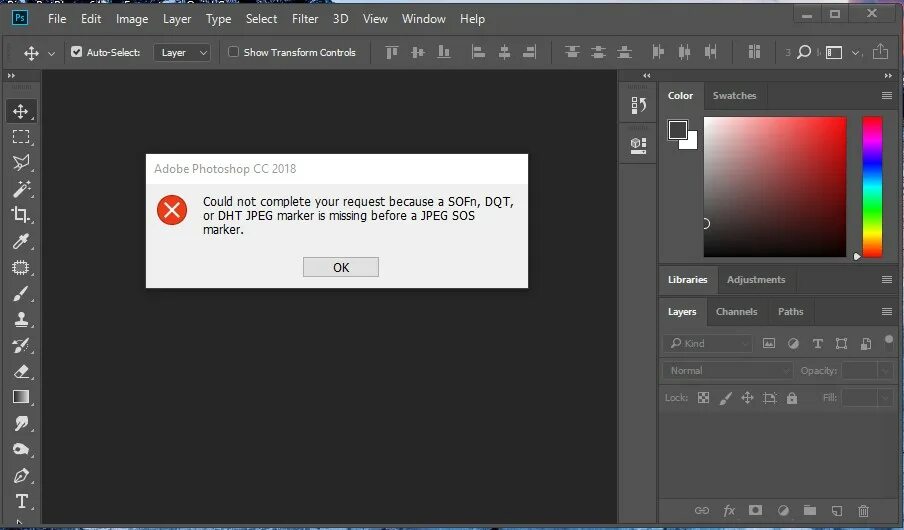Select the Move tool in toolbox
The height and width of the screenshot is (530, 904).
[21, 111]
